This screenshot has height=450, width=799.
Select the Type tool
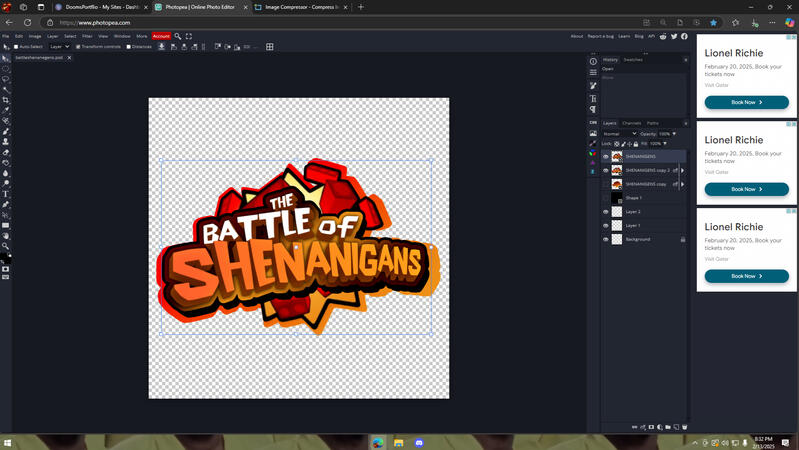[x=6, y=194]
